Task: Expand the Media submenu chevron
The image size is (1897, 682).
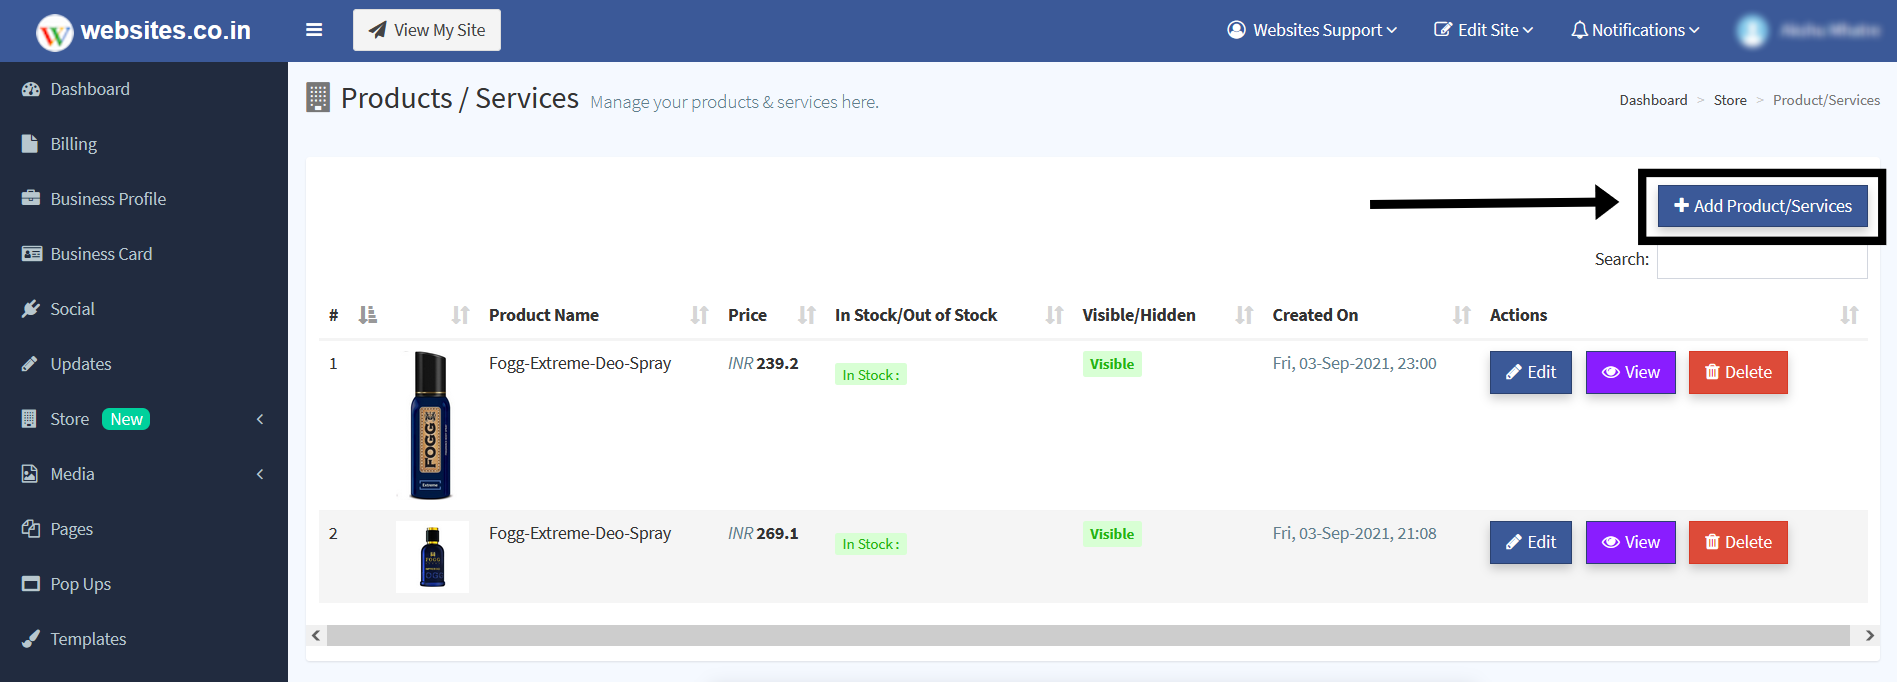Action: 260,474
